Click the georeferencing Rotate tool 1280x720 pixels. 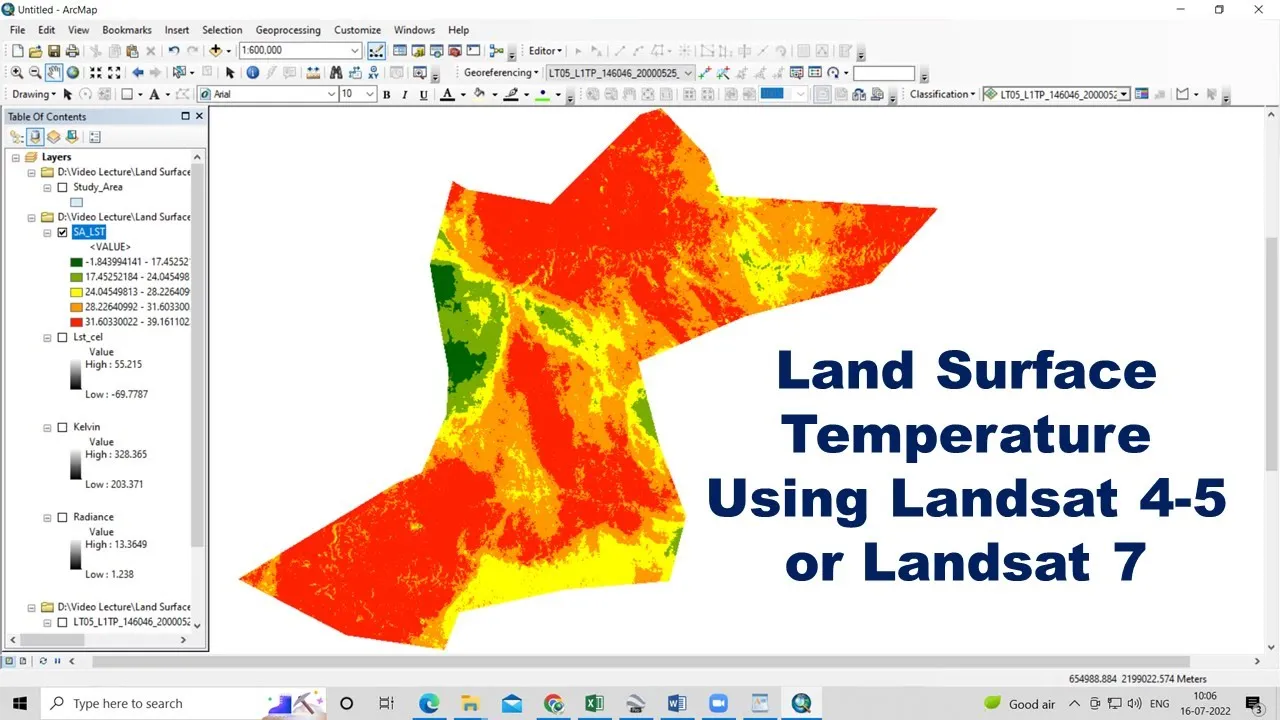coord(833,73)
